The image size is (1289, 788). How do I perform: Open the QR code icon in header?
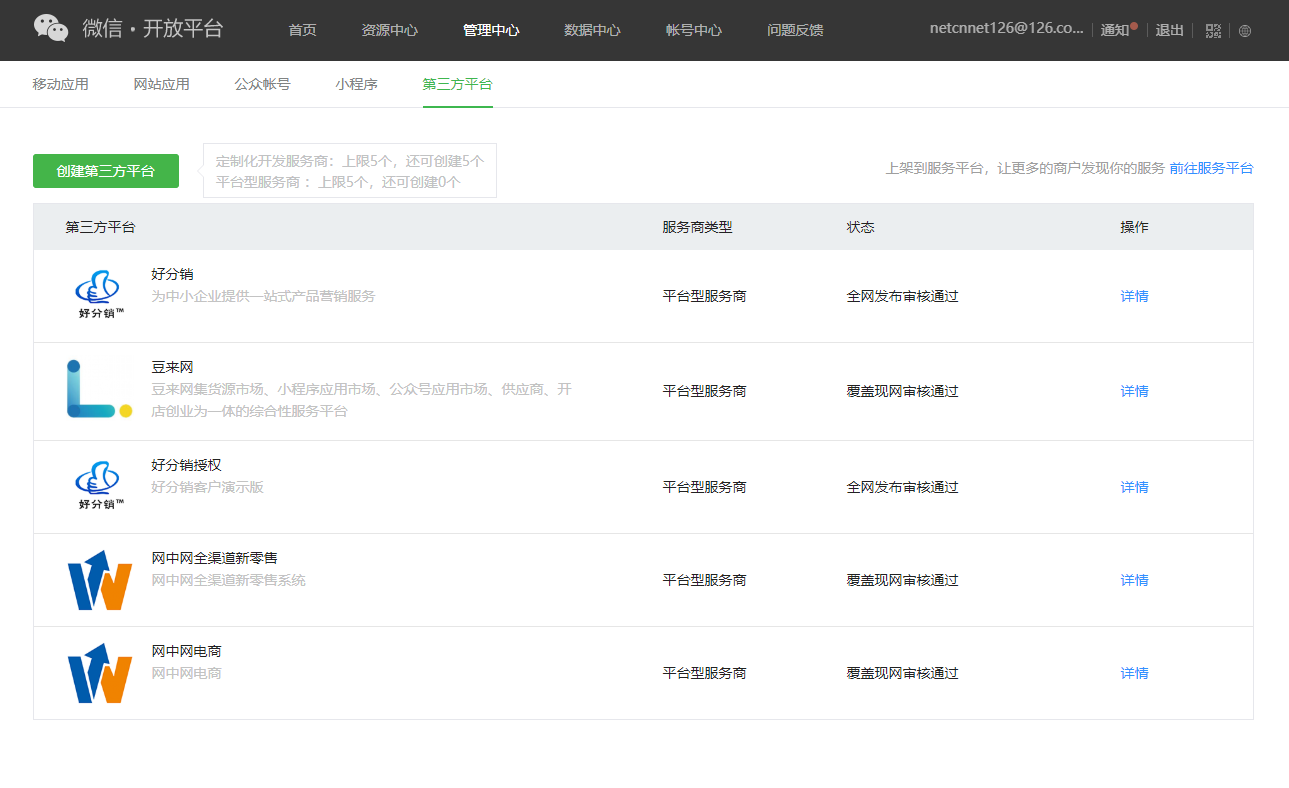[1213, 30]
